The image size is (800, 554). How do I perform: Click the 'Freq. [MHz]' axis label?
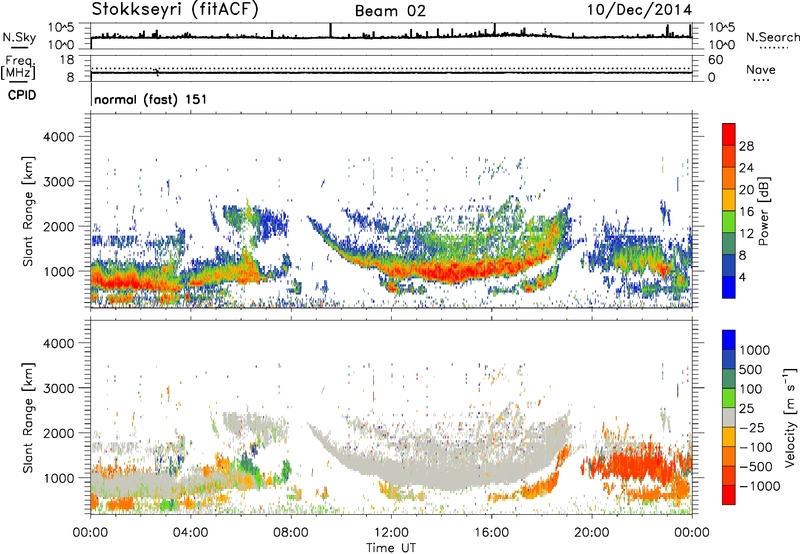[19, 67]
